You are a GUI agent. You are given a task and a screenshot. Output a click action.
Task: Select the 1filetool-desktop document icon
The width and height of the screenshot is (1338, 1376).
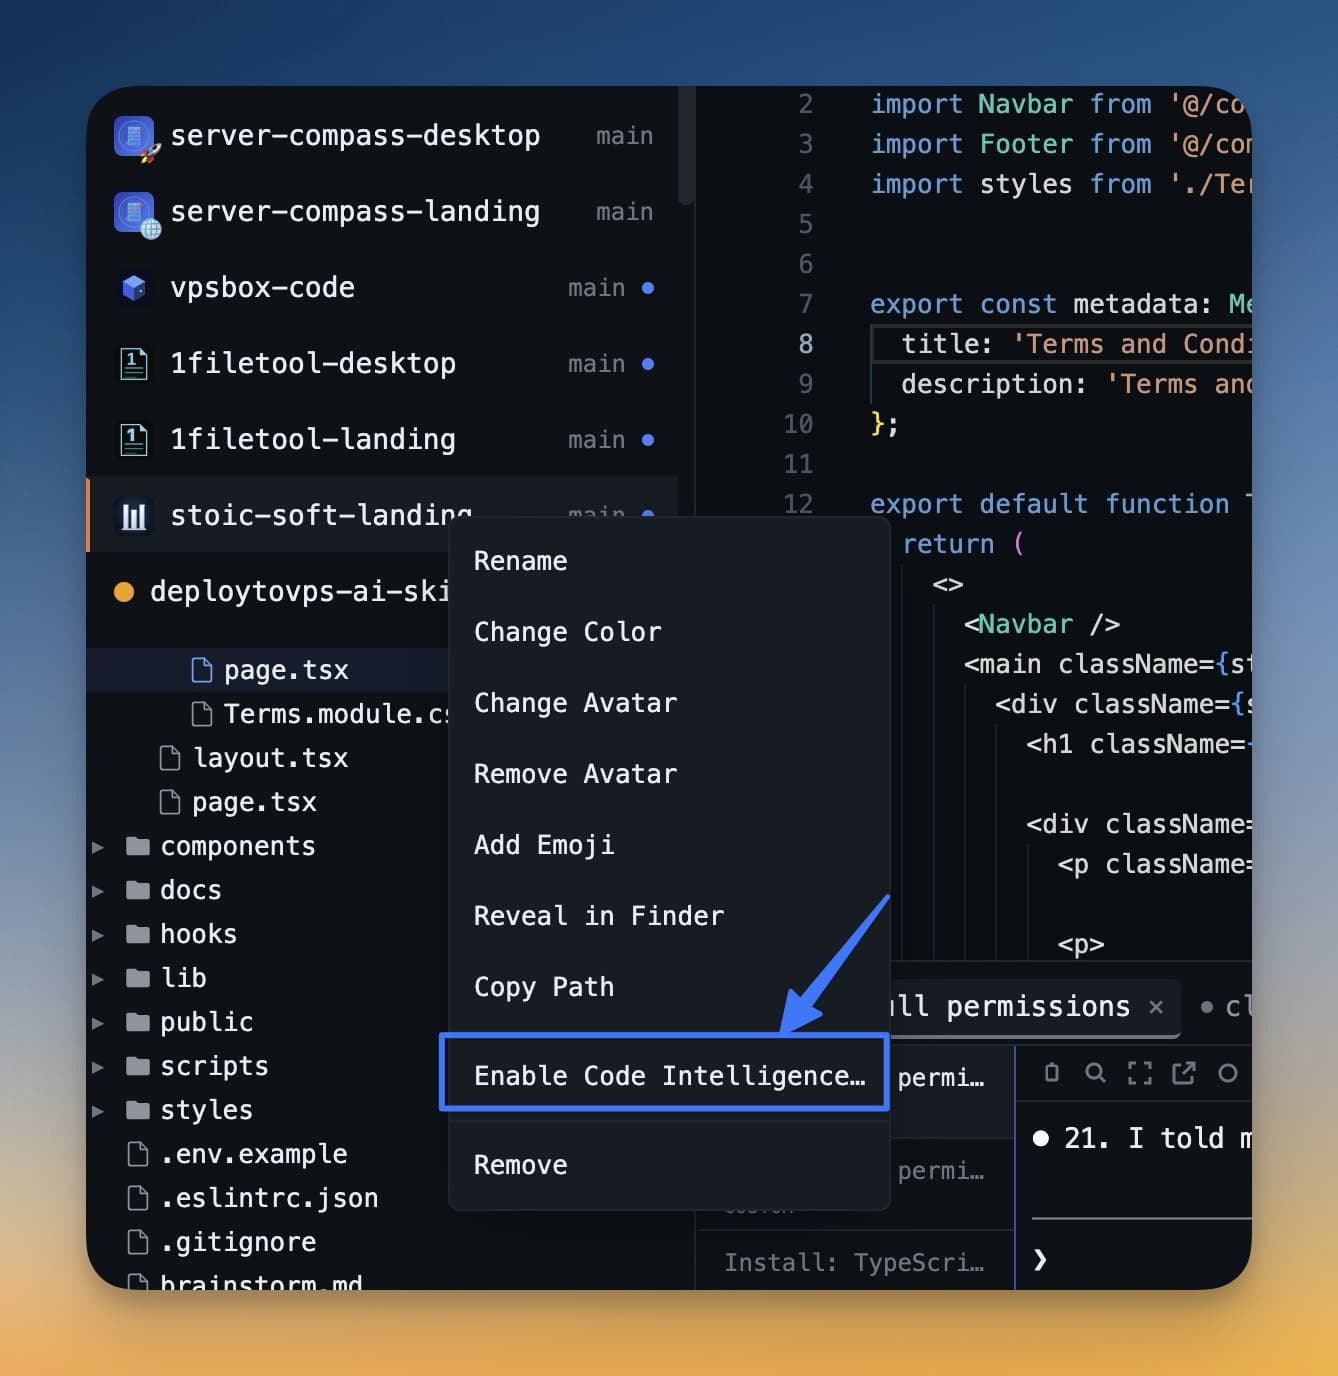pyautogui.click(x=133, y=363)
